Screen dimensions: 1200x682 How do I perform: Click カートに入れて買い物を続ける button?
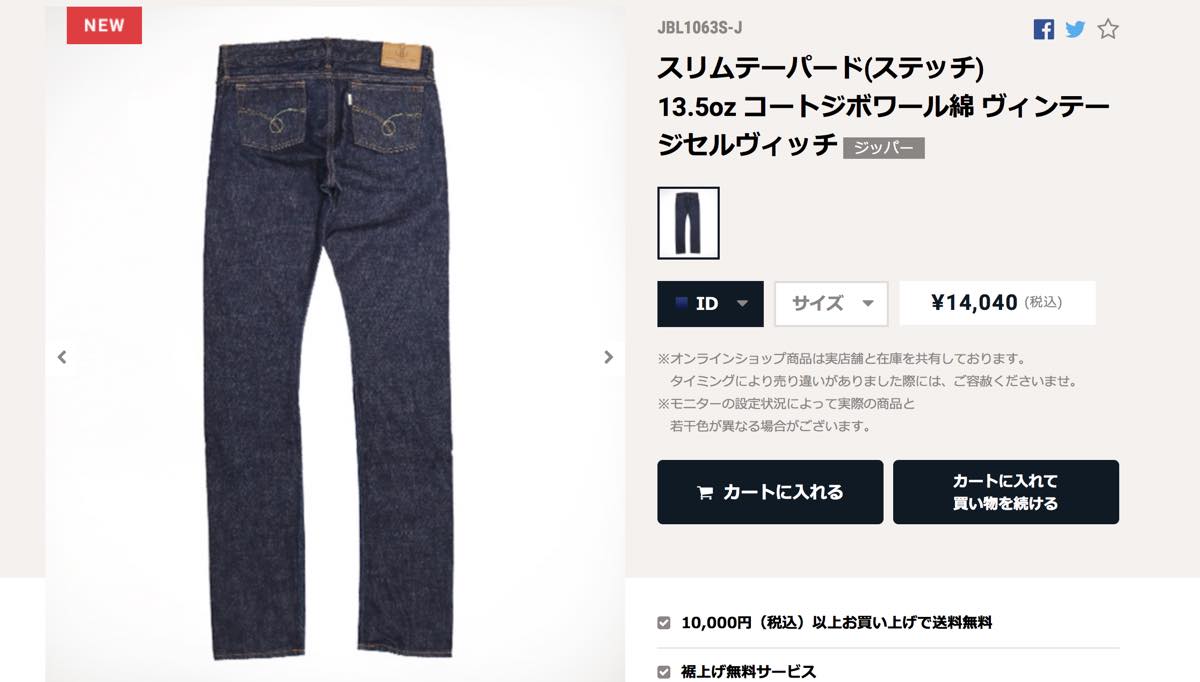(x=1006, y=492)
